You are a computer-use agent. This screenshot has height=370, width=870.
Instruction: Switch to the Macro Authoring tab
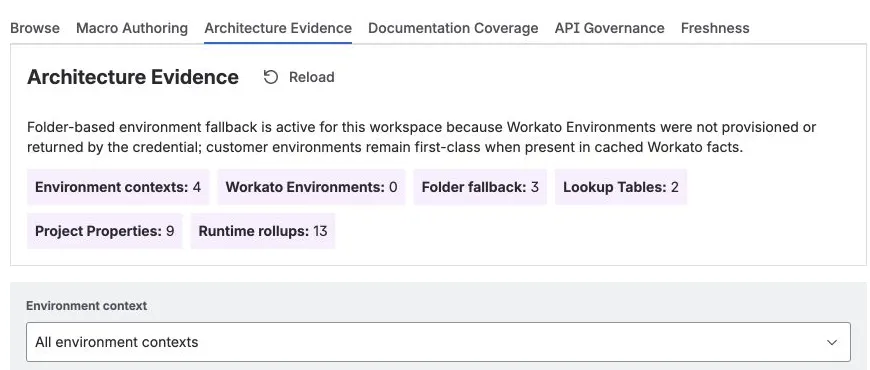(x=132, y=28)
